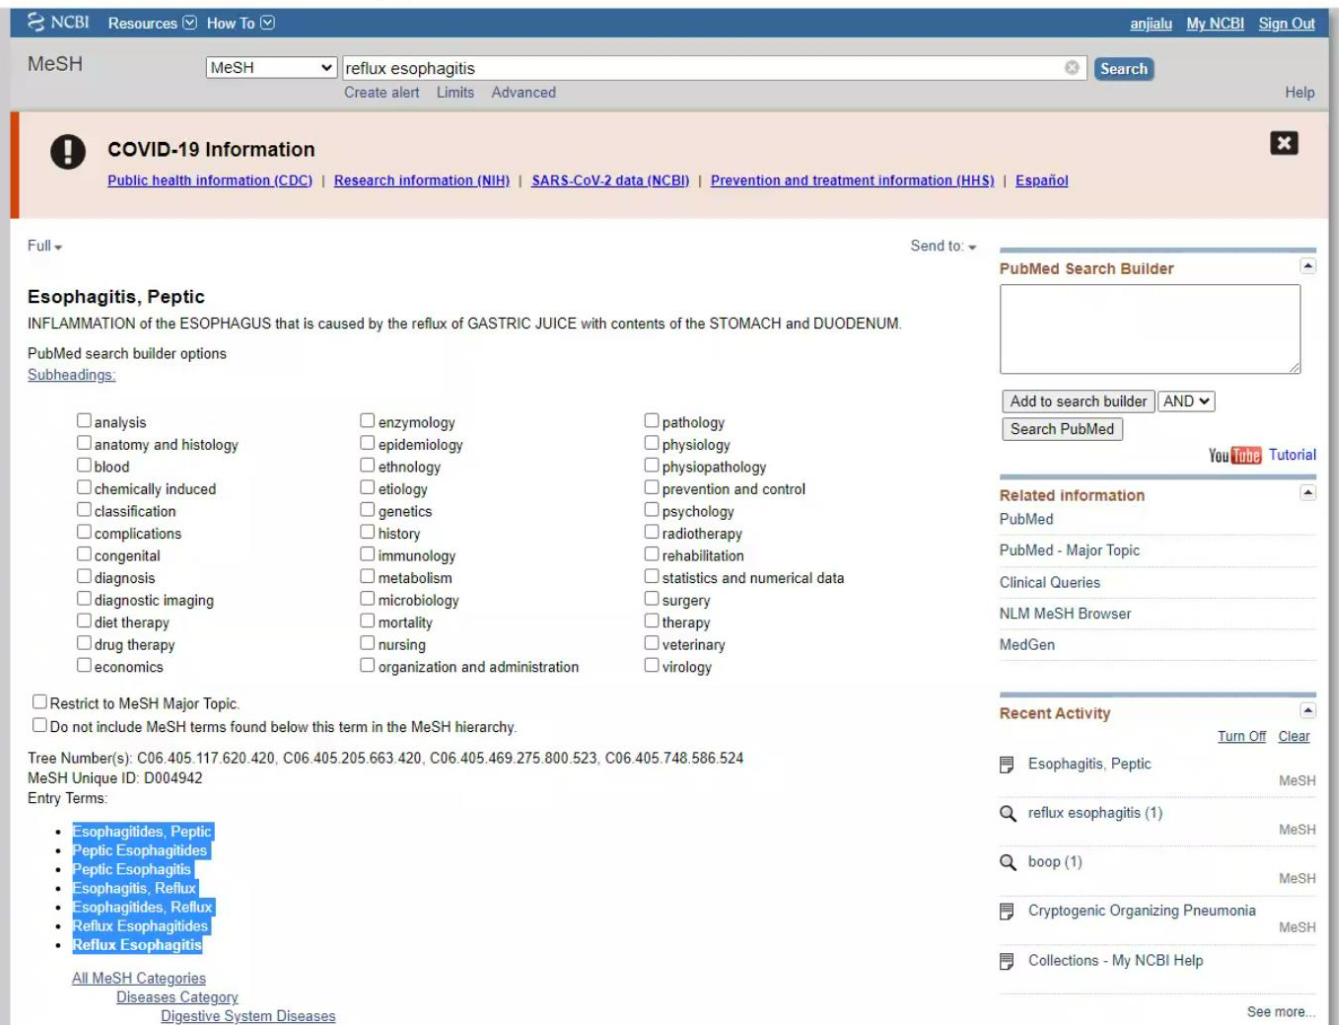Open Digestive System Diseases tree link
This screenshot has height=1025, width=1339.
[x=248, y=1016]
